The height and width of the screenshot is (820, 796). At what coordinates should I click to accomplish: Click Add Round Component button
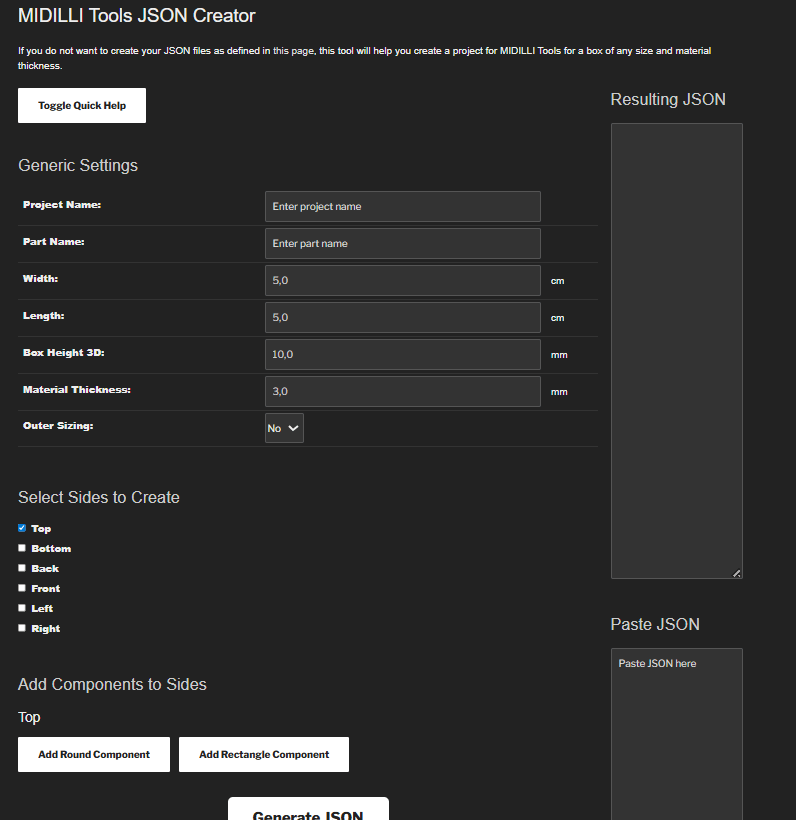point(94,755)
